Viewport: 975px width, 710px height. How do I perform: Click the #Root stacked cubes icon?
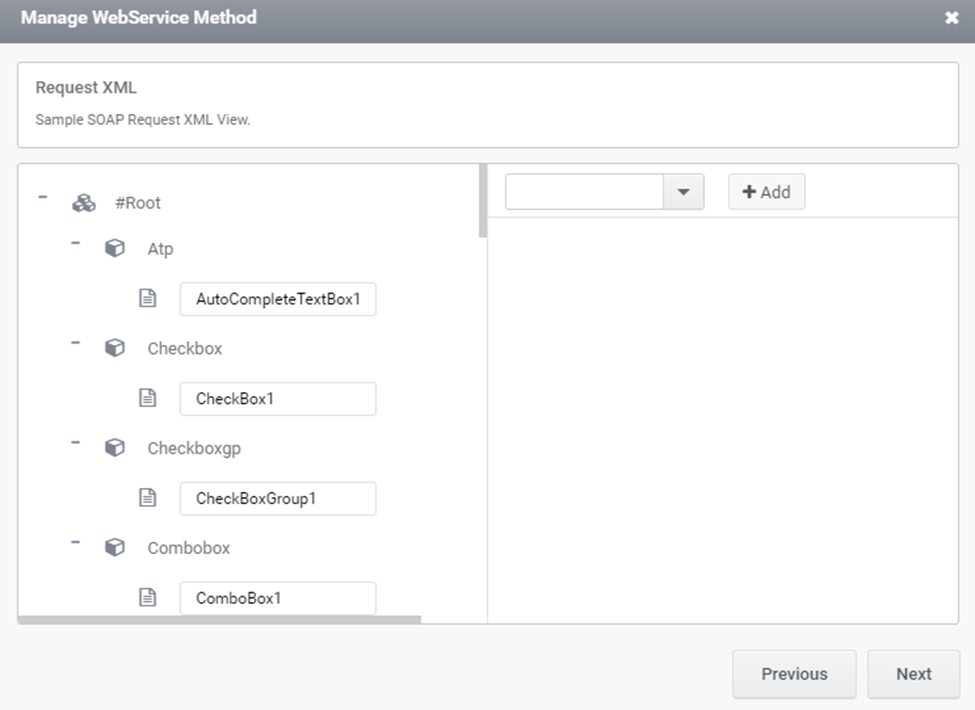click(x=84, y=203)
